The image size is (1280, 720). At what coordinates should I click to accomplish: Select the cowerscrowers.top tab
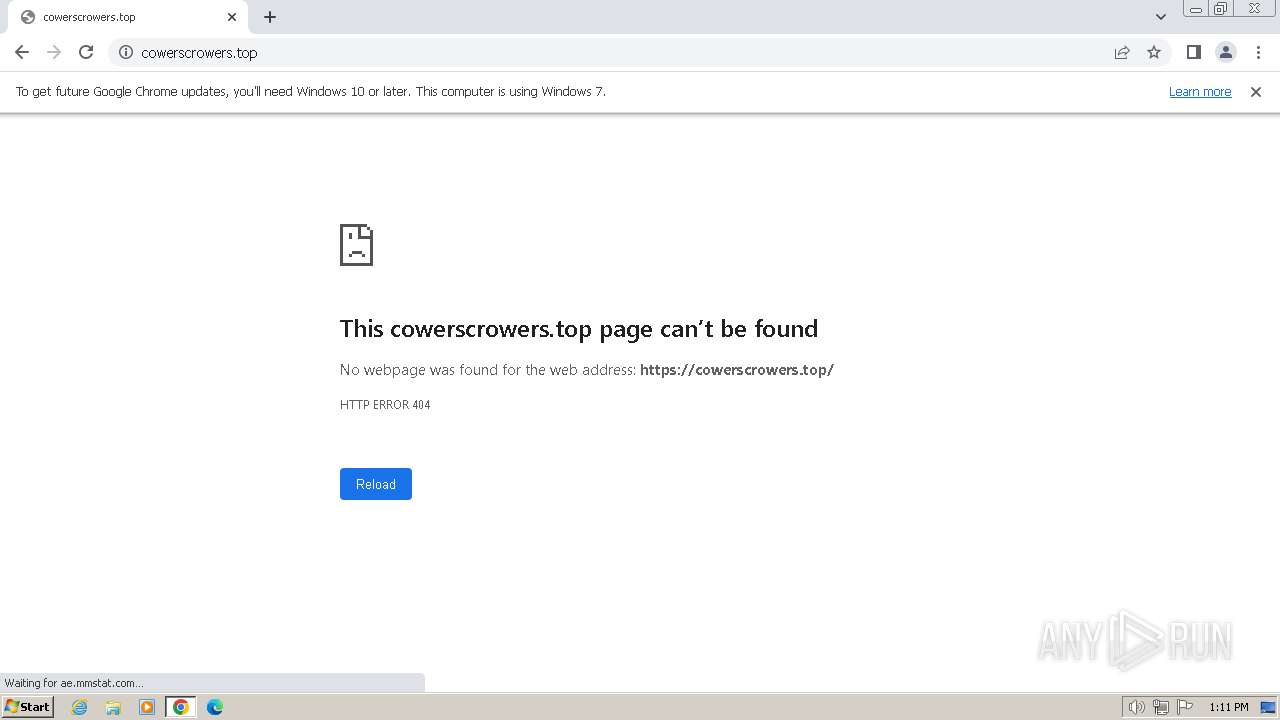tap(128, 17)
